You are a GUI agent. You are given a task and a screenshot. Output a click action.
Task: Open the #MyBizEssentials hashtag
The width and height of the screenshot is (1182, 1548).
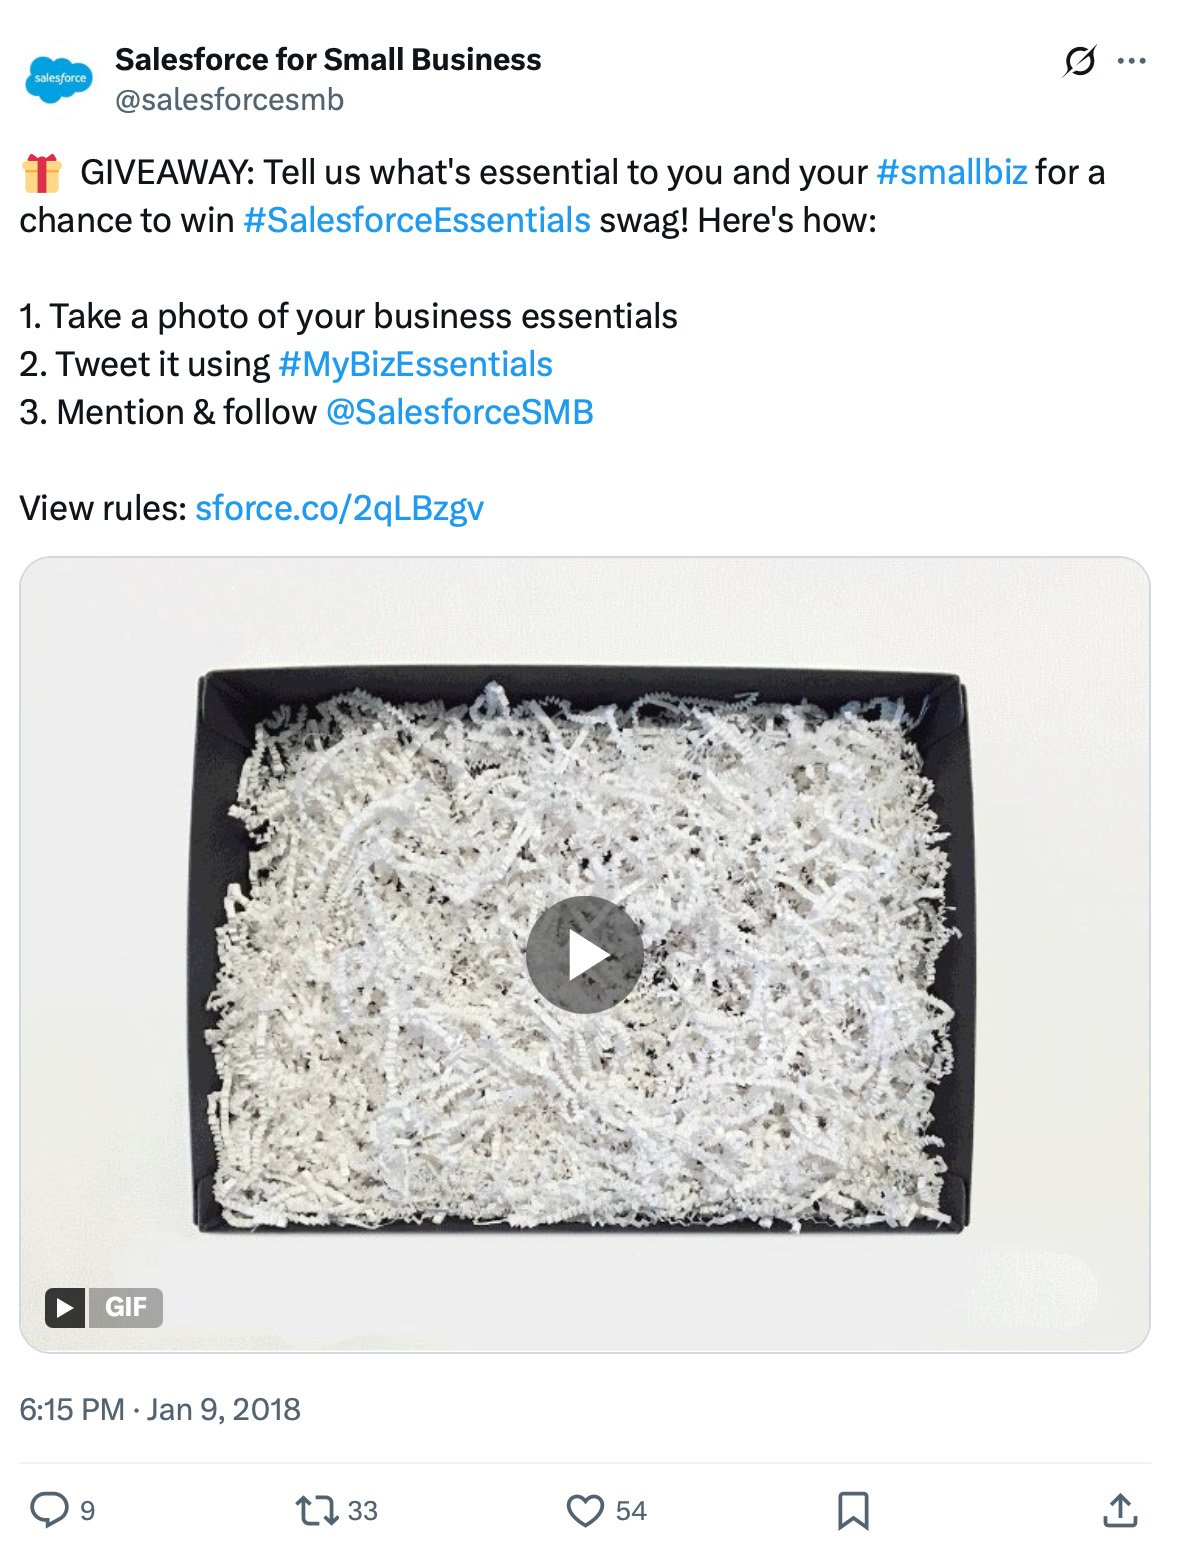[417, 364]
